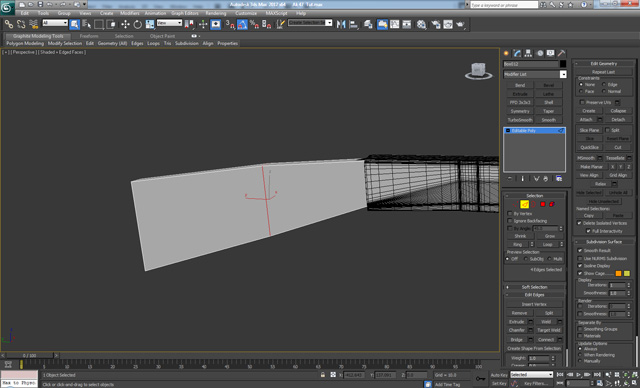
Task: Open the reference coordinate View dropdown
Action: pyautogui.click(x=169, y=23)
